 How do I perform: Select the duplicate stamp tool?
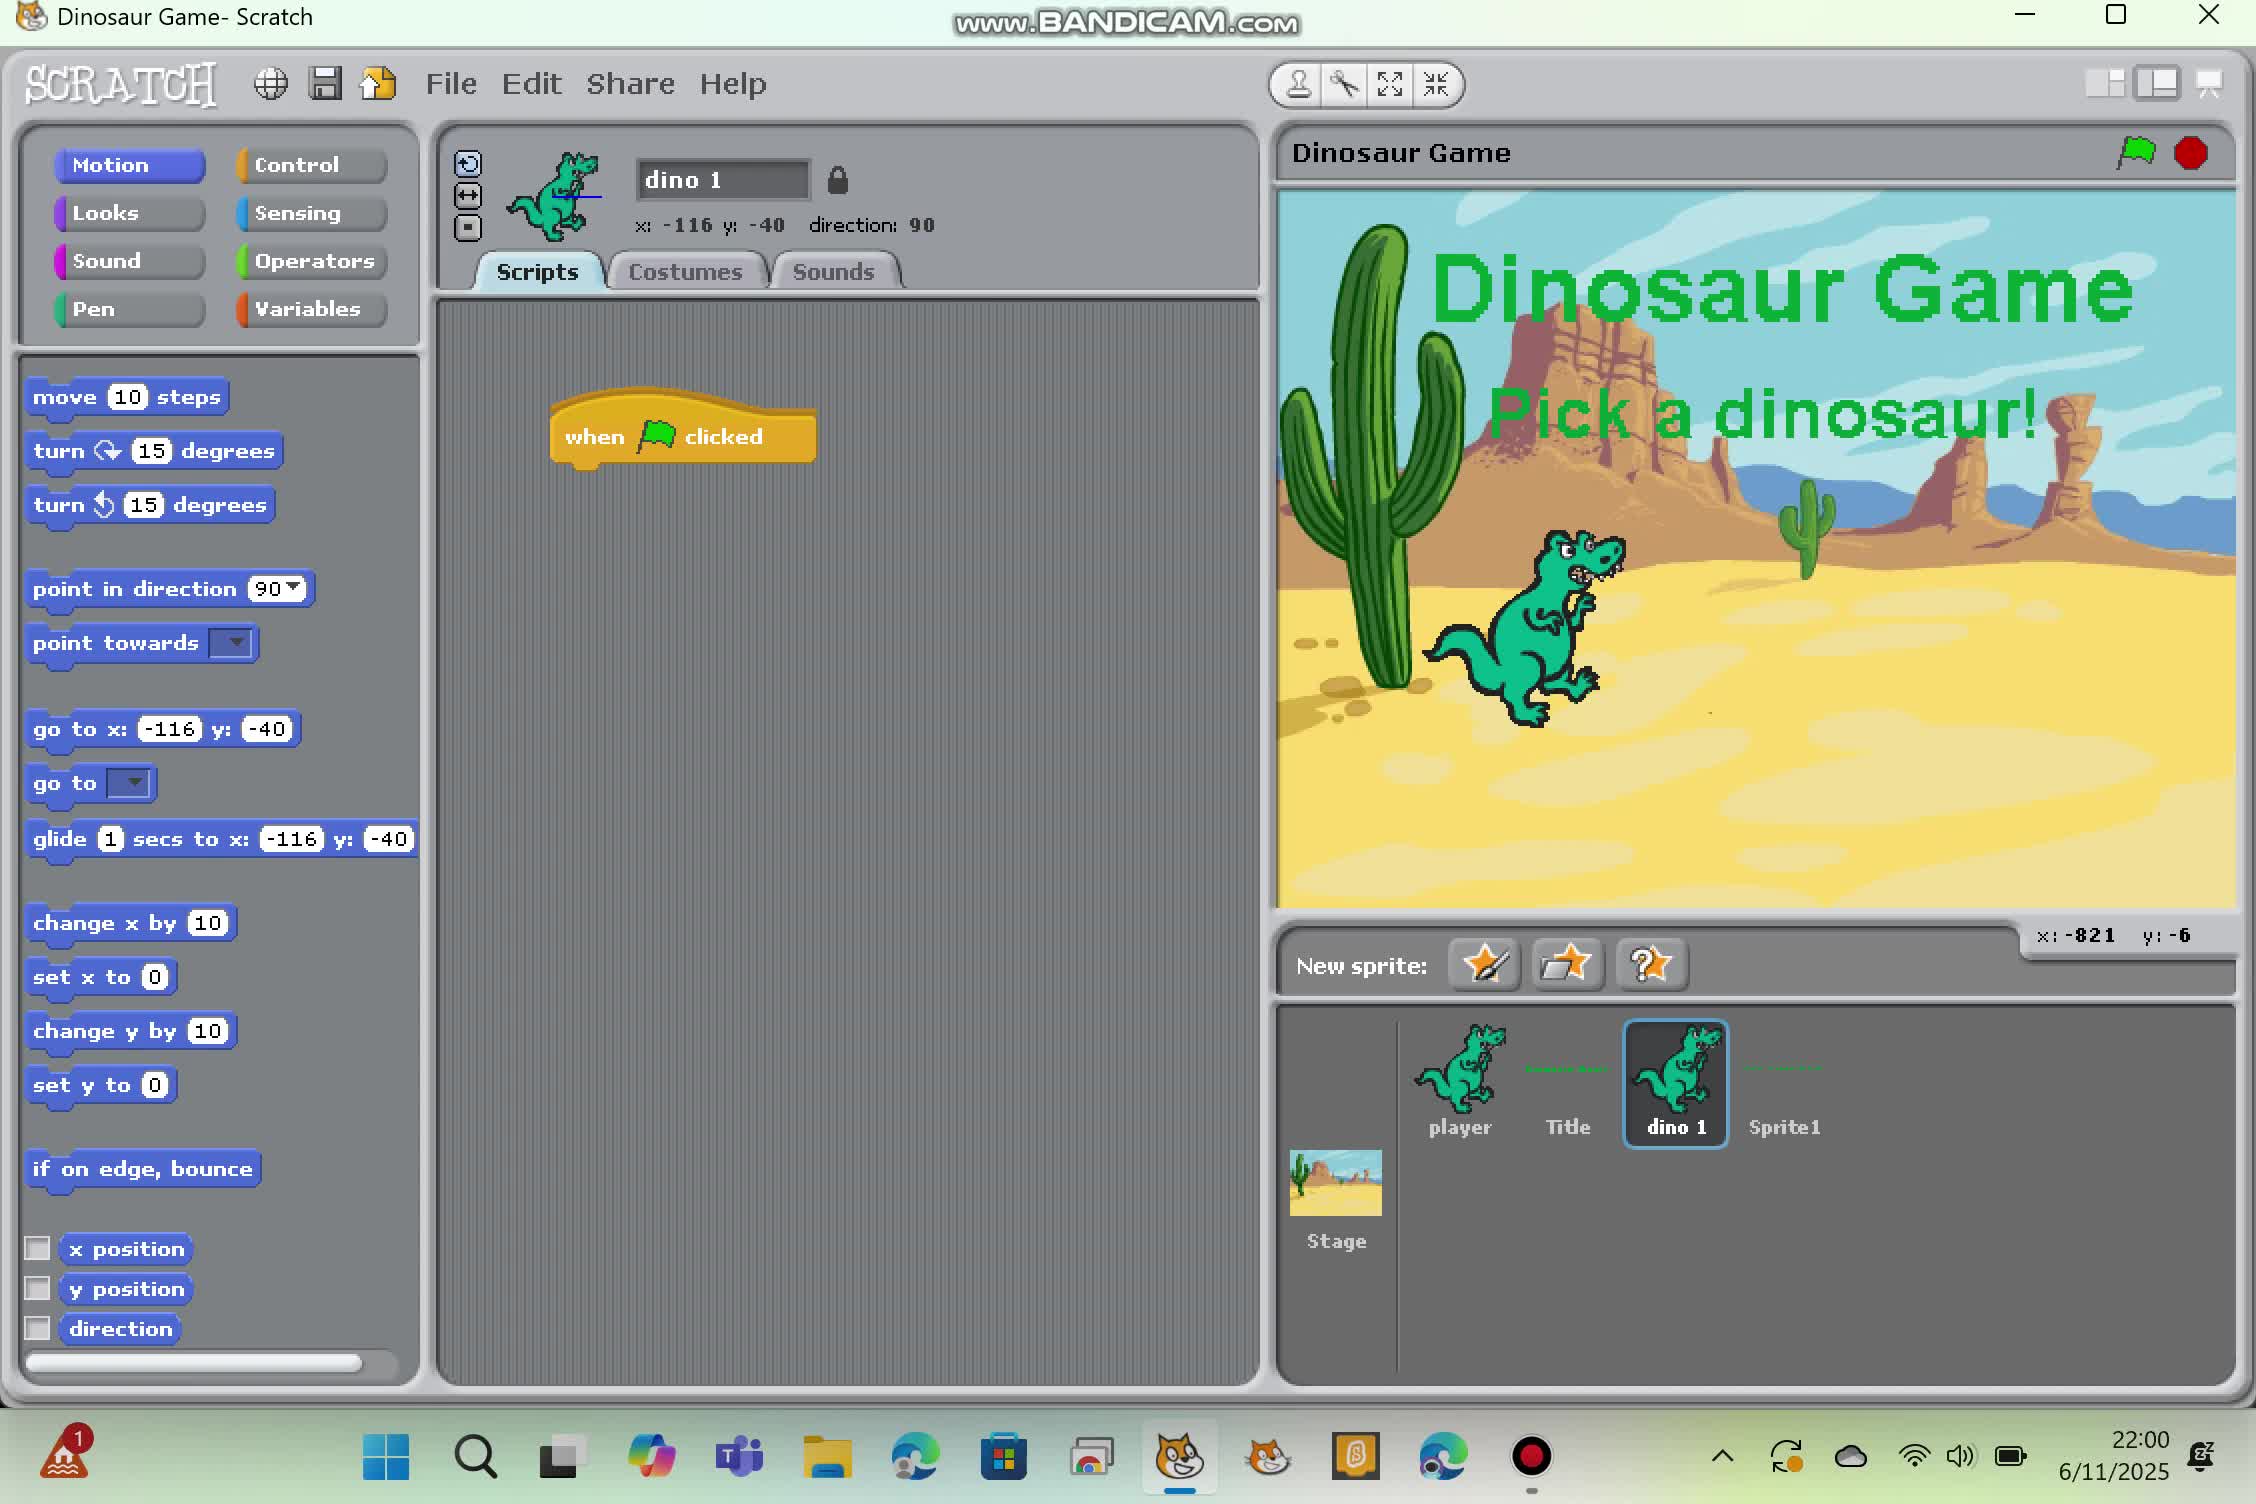coord(1298,85)
